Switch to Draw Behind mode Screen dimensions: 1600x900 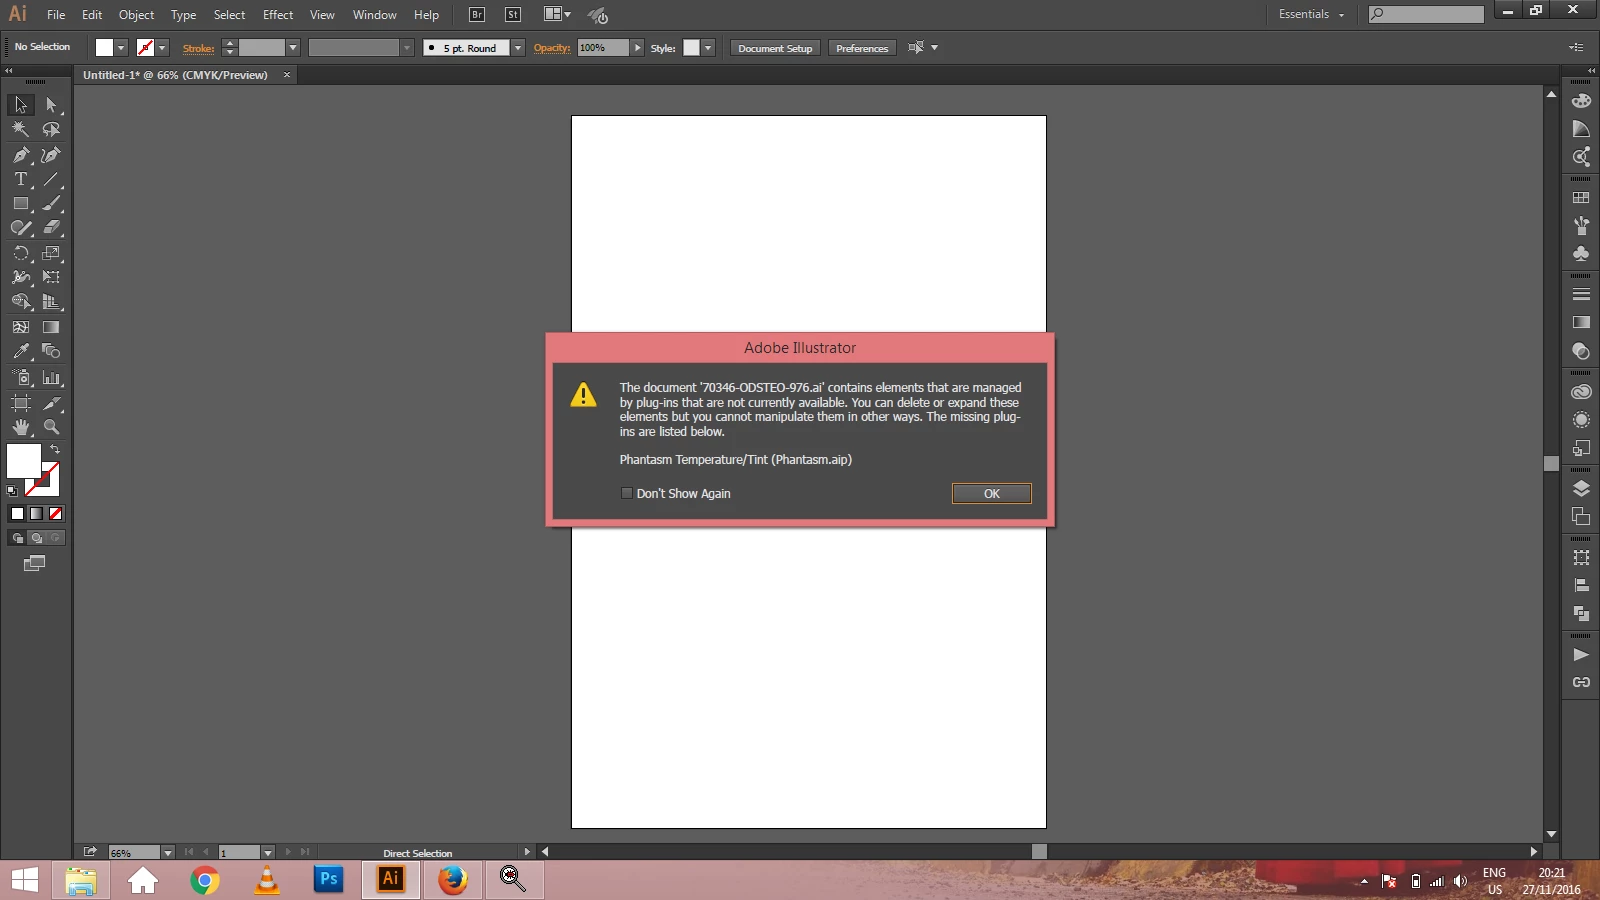click(x=37, y=538)
